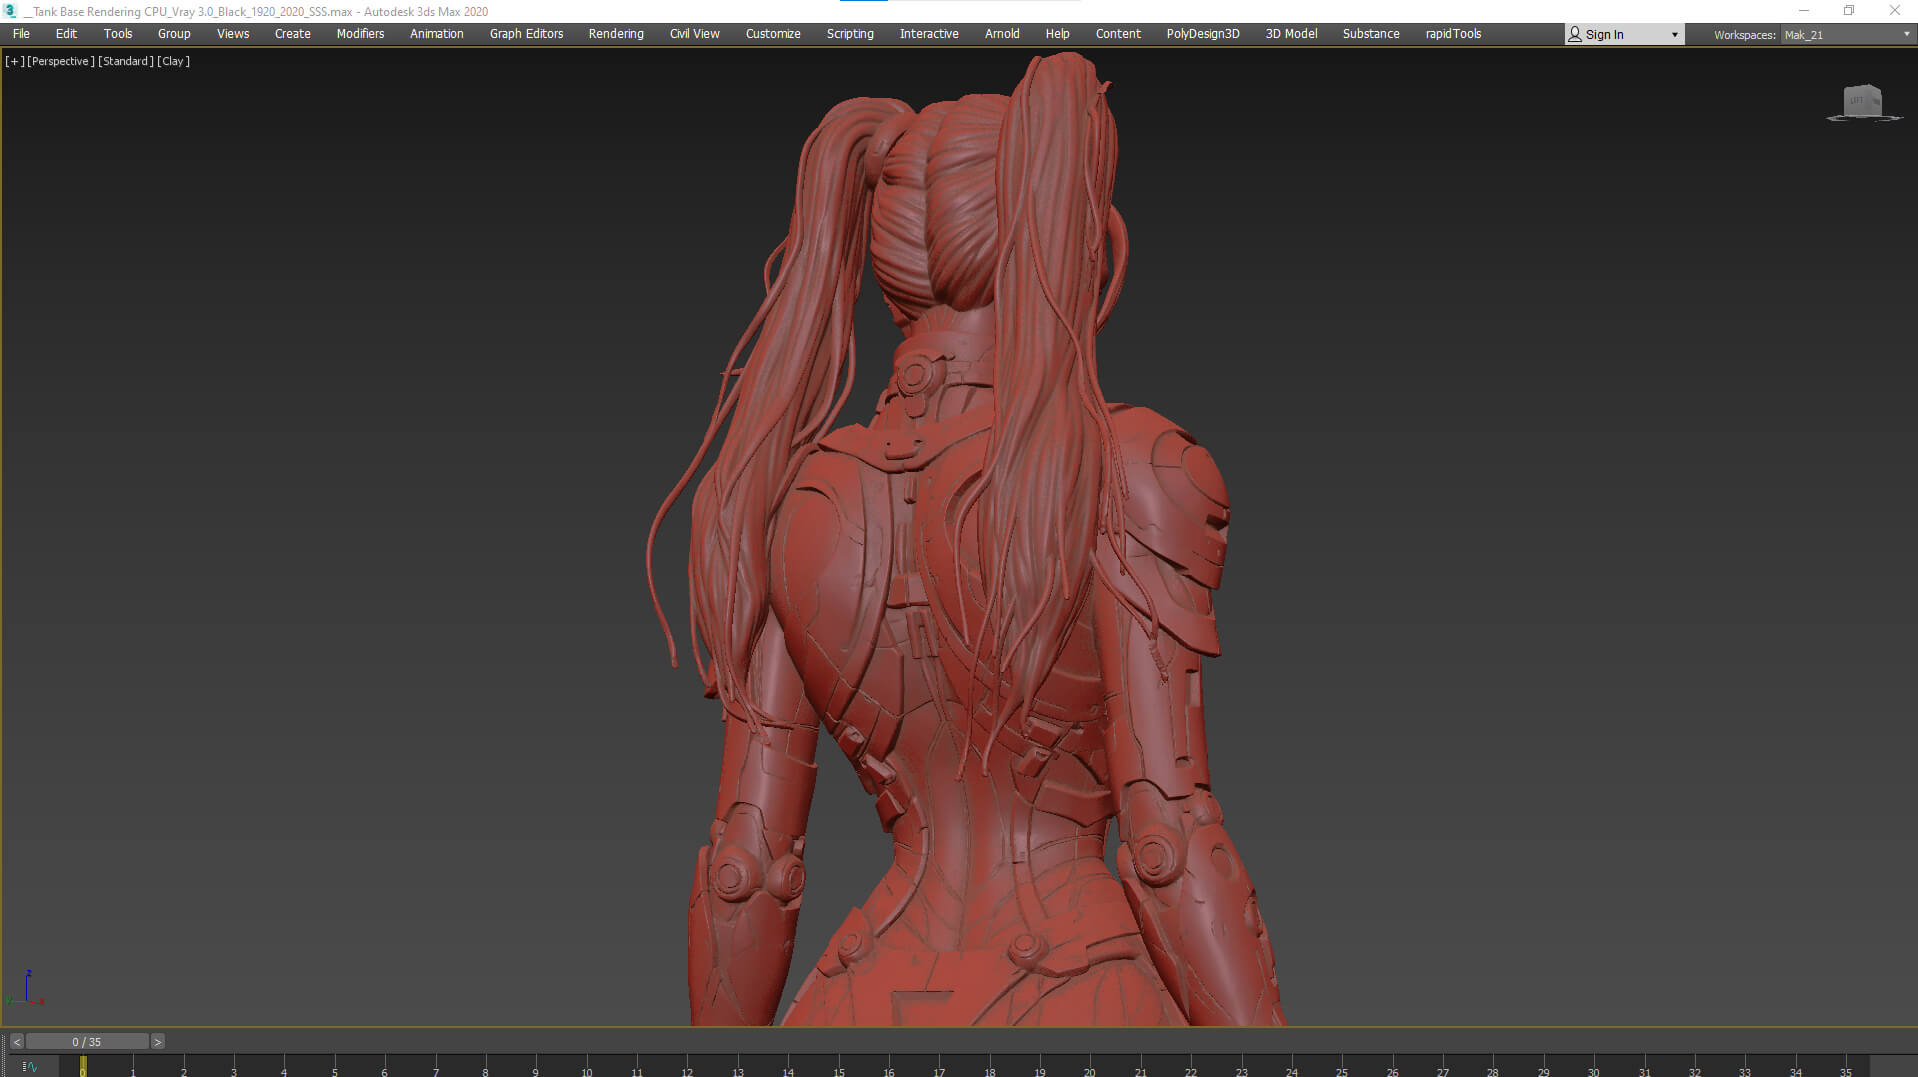
Task: Open the Sign In dropdown
Action: click(1624, 34)
